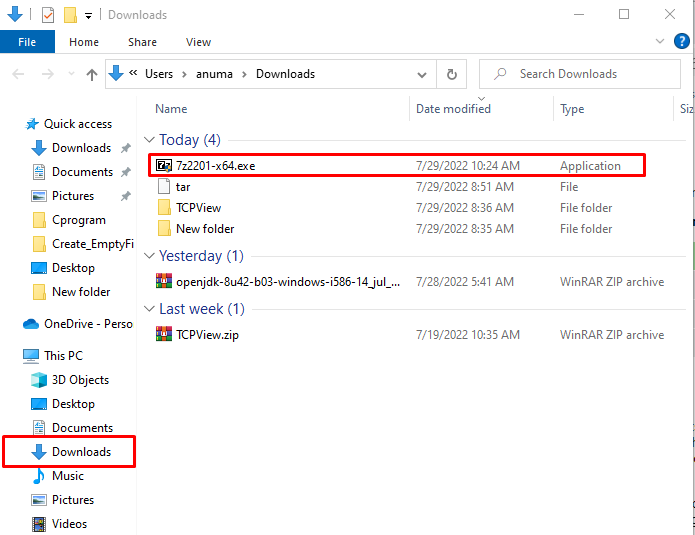Click anuma in the address path
The width and height of the screenshot is (695, 535).
tap(214, 74)
